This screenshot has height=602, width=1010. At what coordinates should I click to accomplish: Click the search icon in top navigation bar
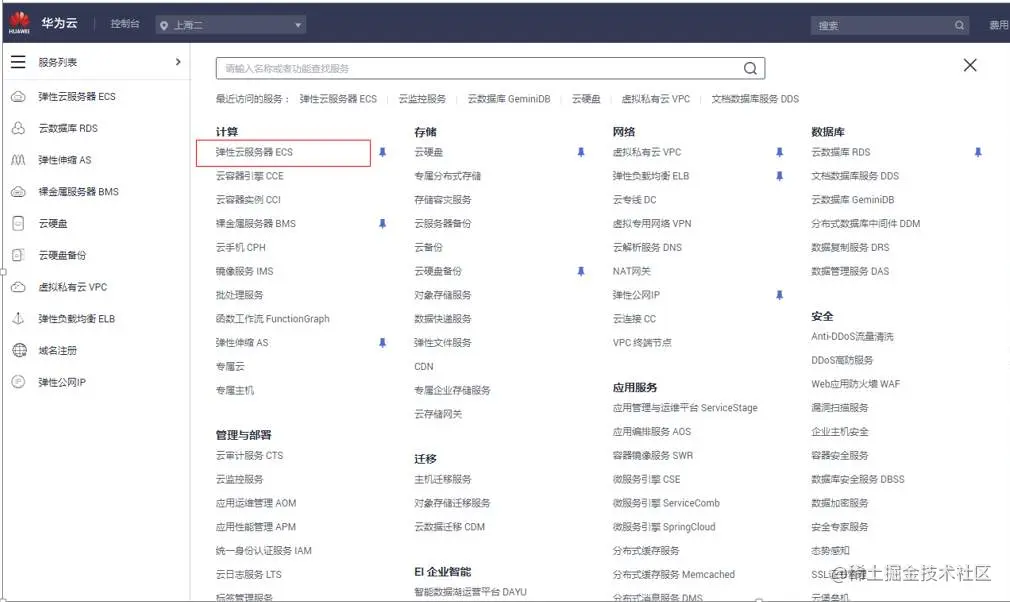[959, 25]
